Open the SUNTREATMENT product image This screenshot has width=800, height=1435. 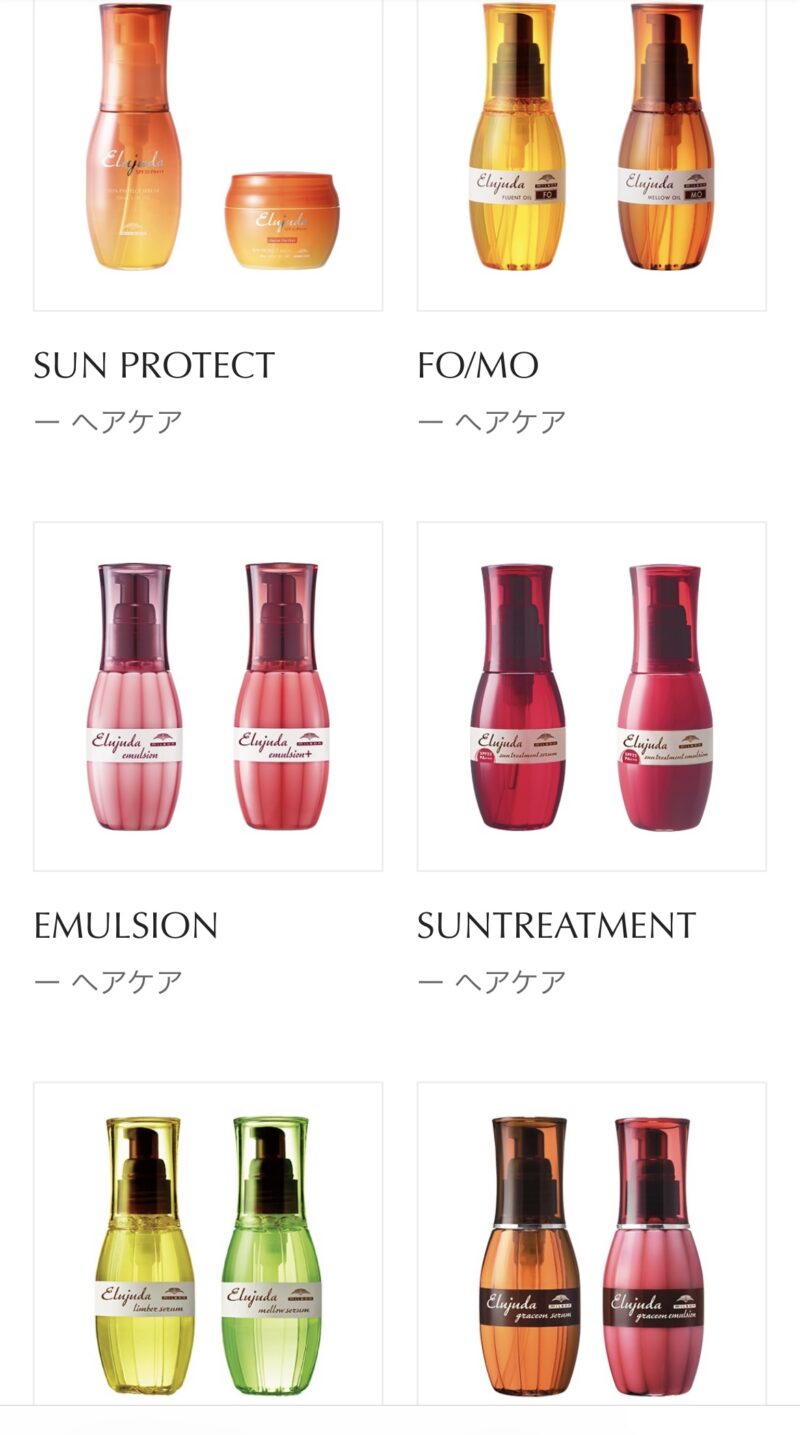(x=592, y=696)
